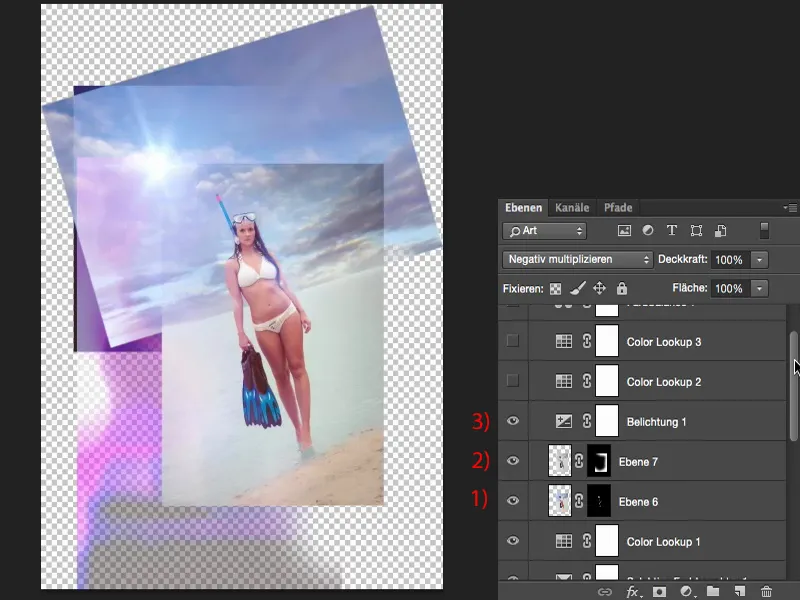Select Ebene 7 layer thumbnail
800x600 pixels.
[560, 461]
